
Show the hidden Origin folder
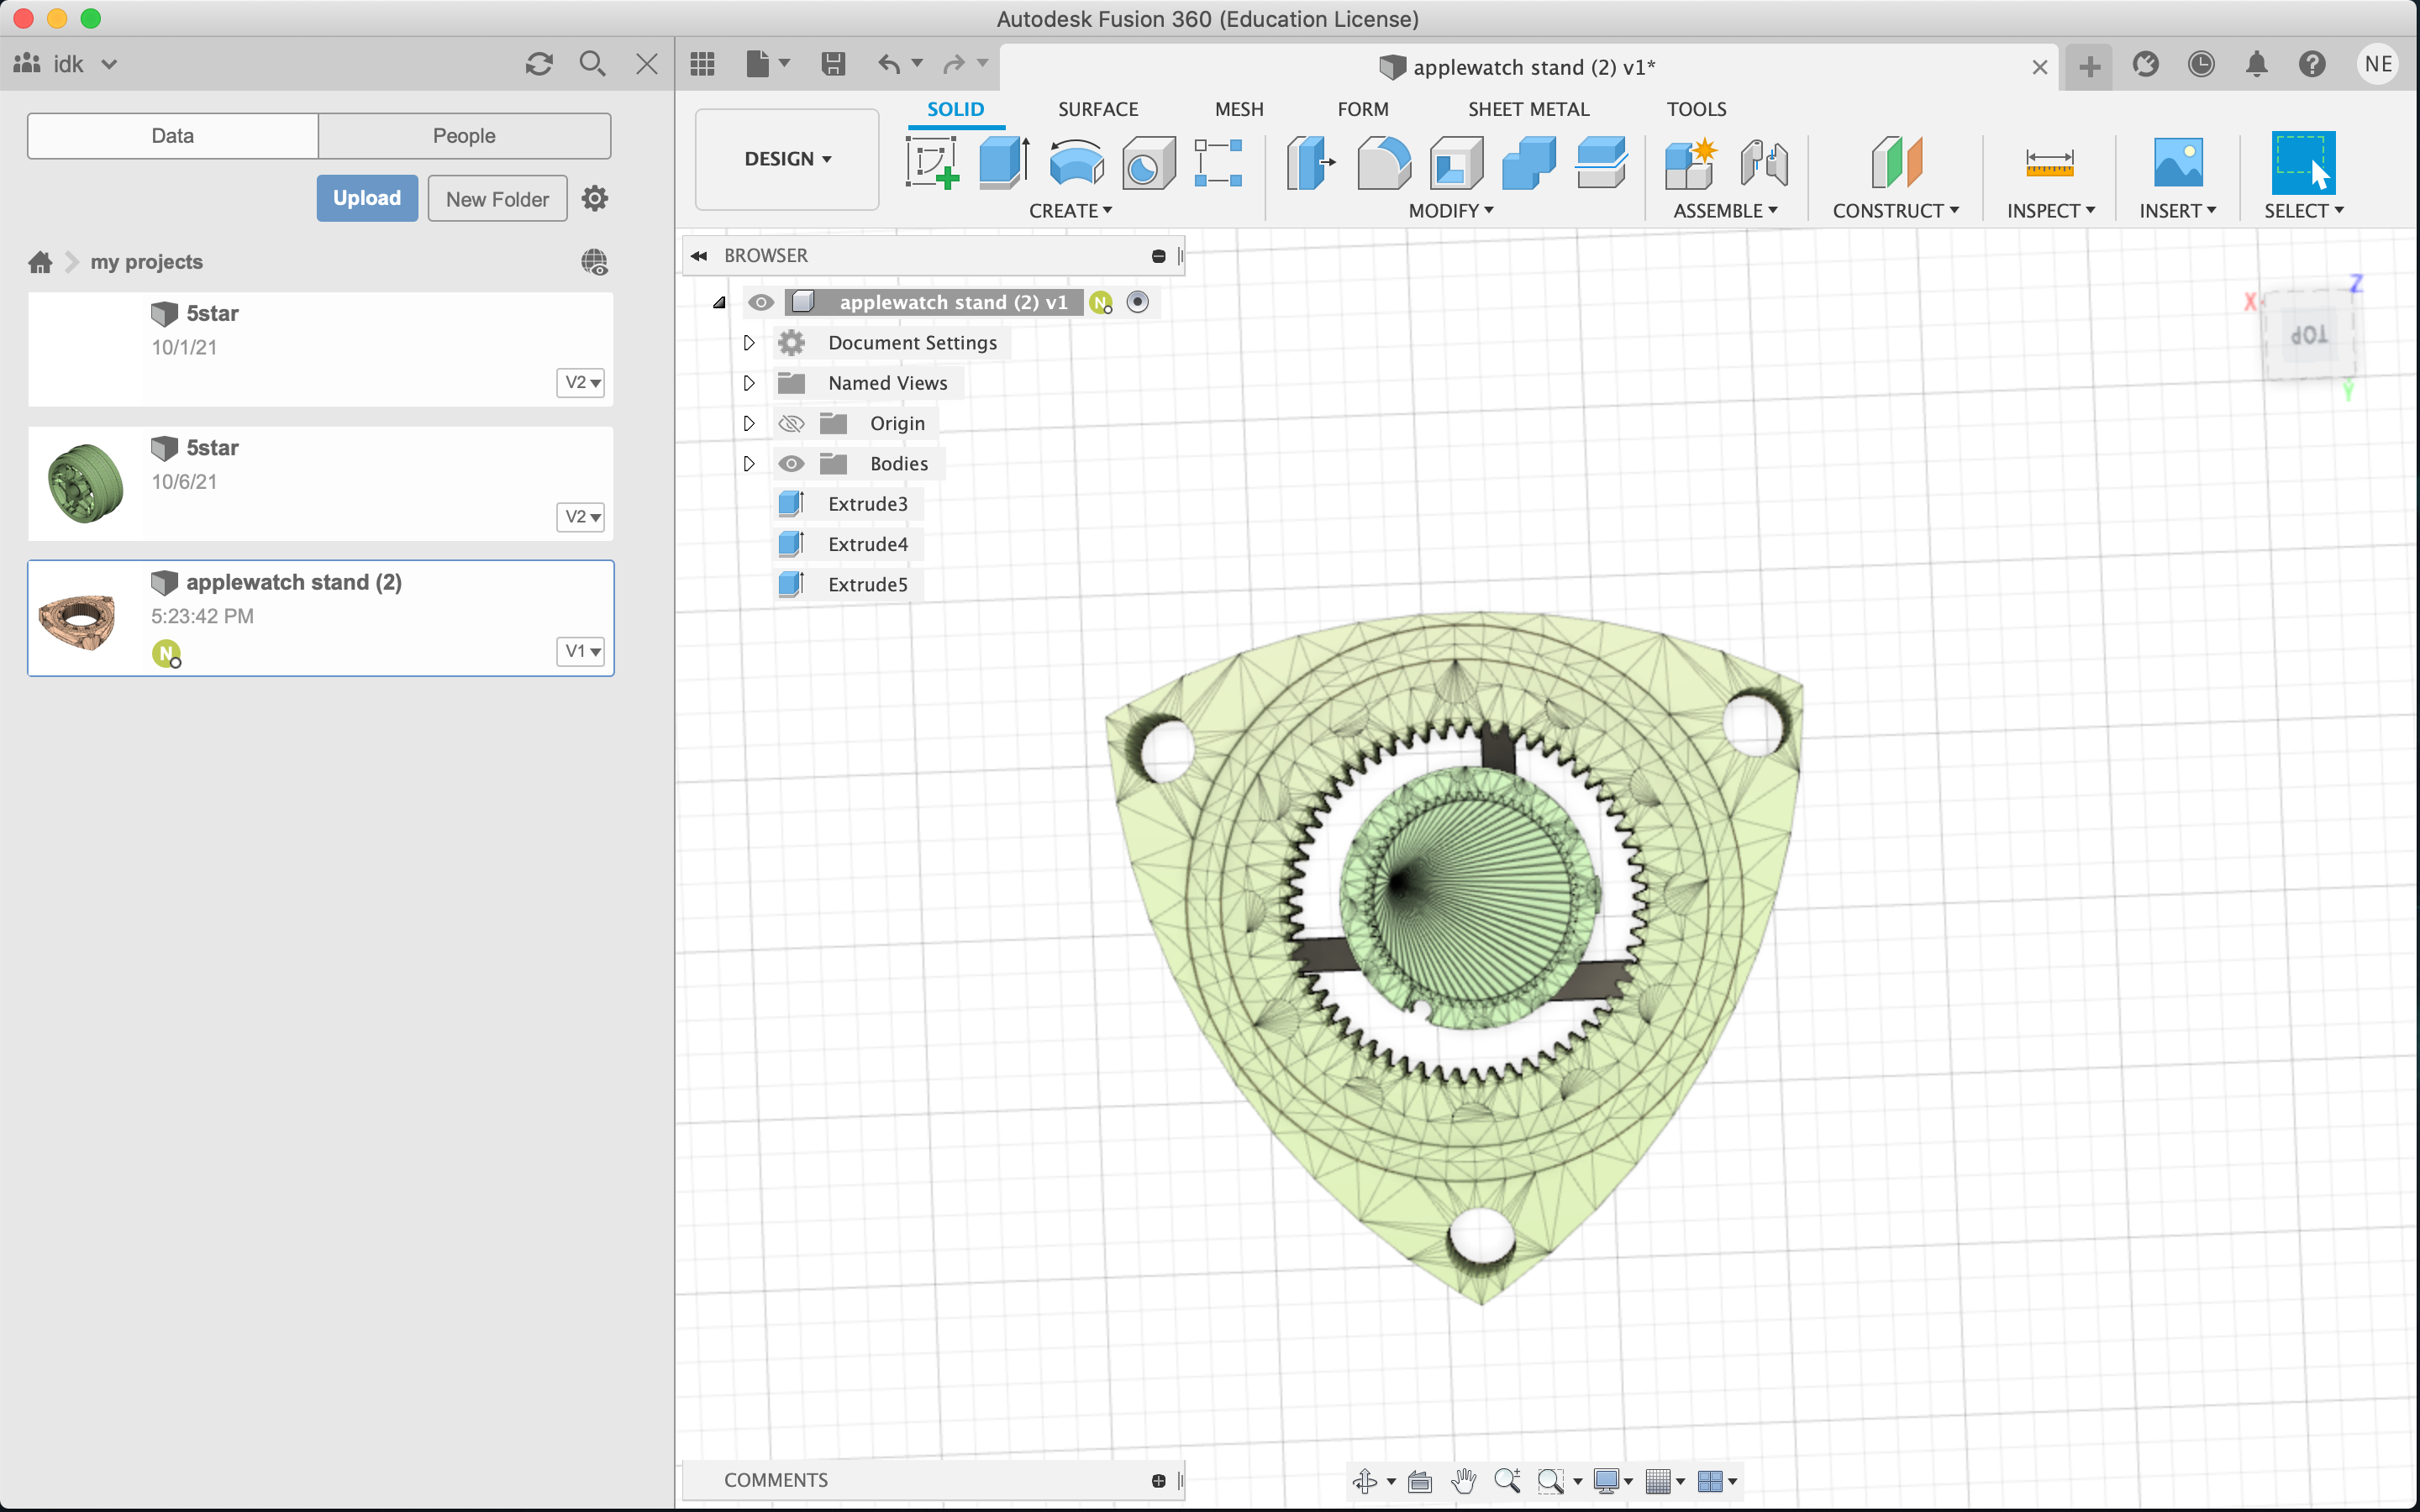tap(791, 423)
